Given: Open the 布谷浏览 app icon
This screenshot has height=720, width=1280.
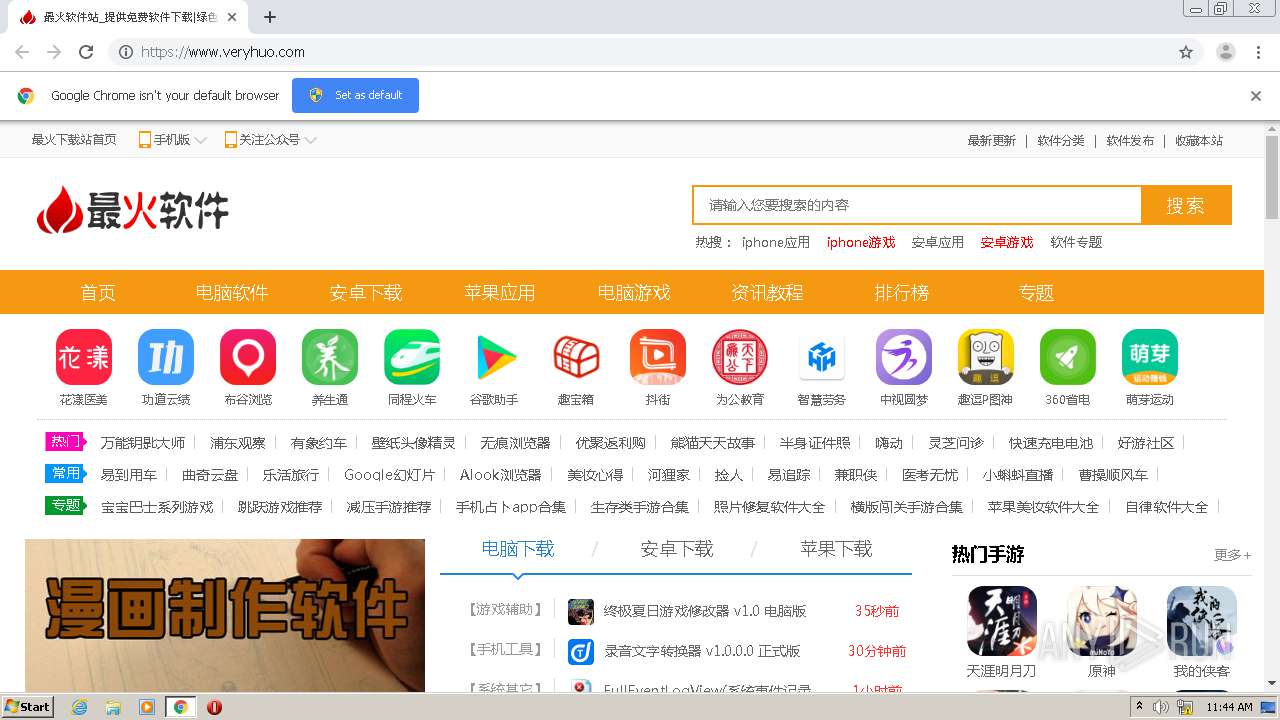Looking at the screenshot, I should [248, 357].
